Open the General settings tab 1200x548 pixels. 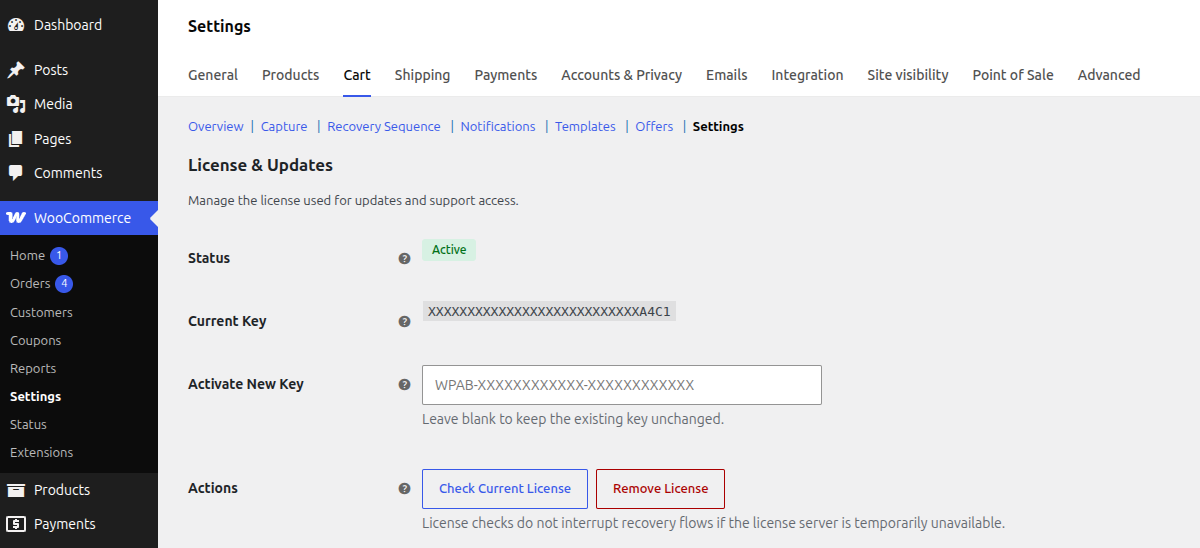(213, 75)
